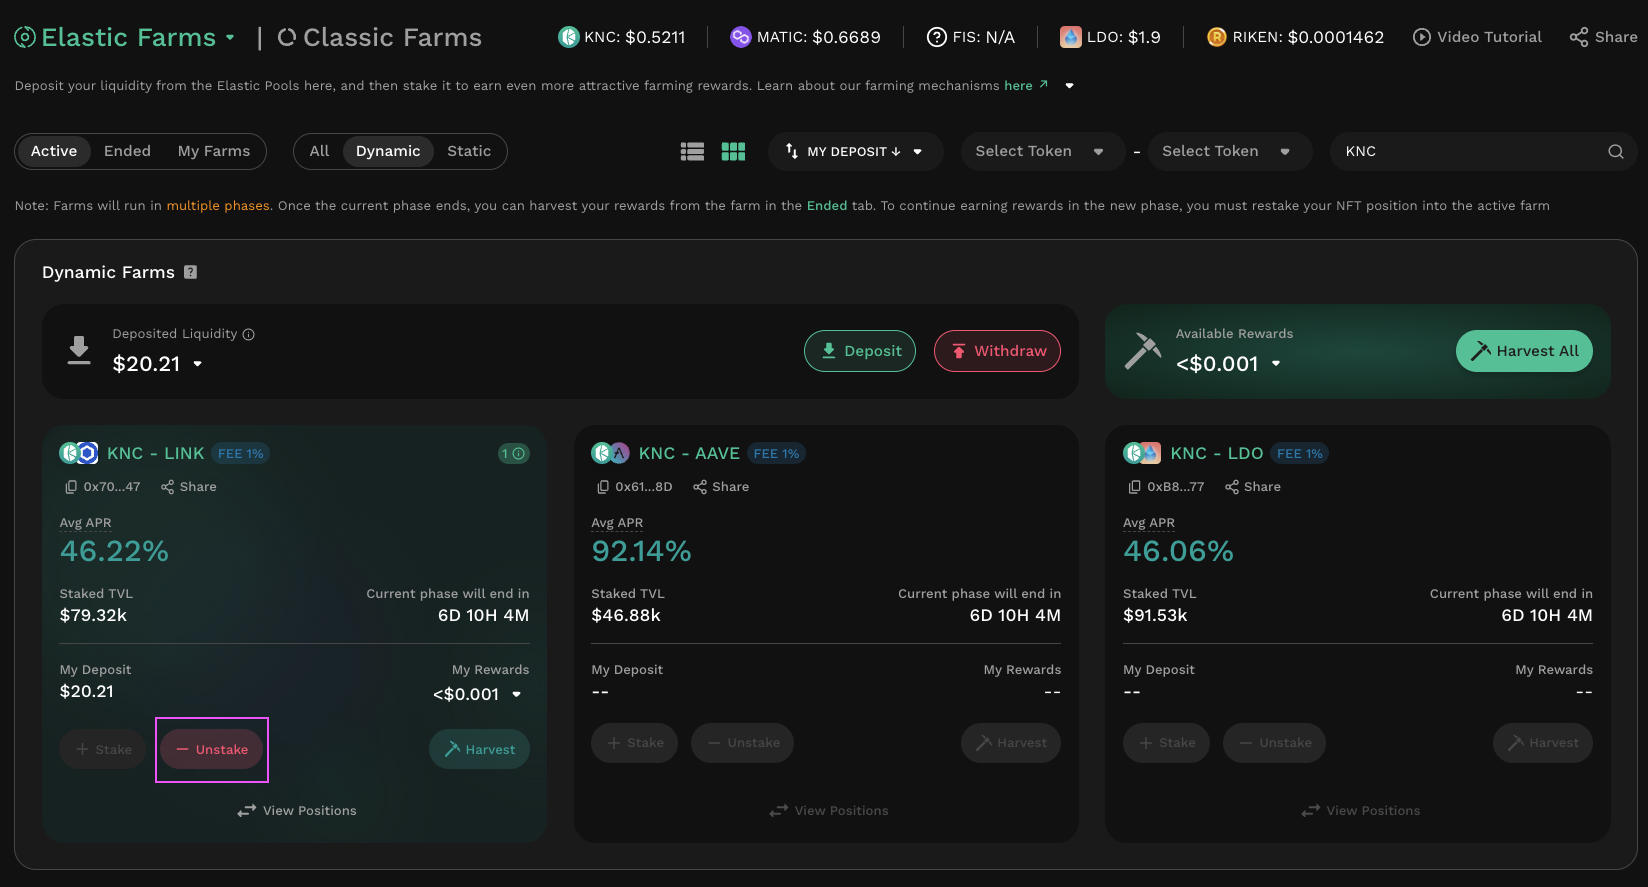Show only Static farms

468,151
